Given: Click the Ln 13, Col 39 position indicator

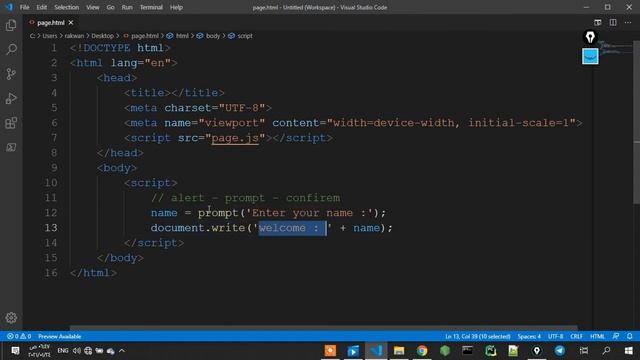Looking at the screenshot, I should click(478, 336).
